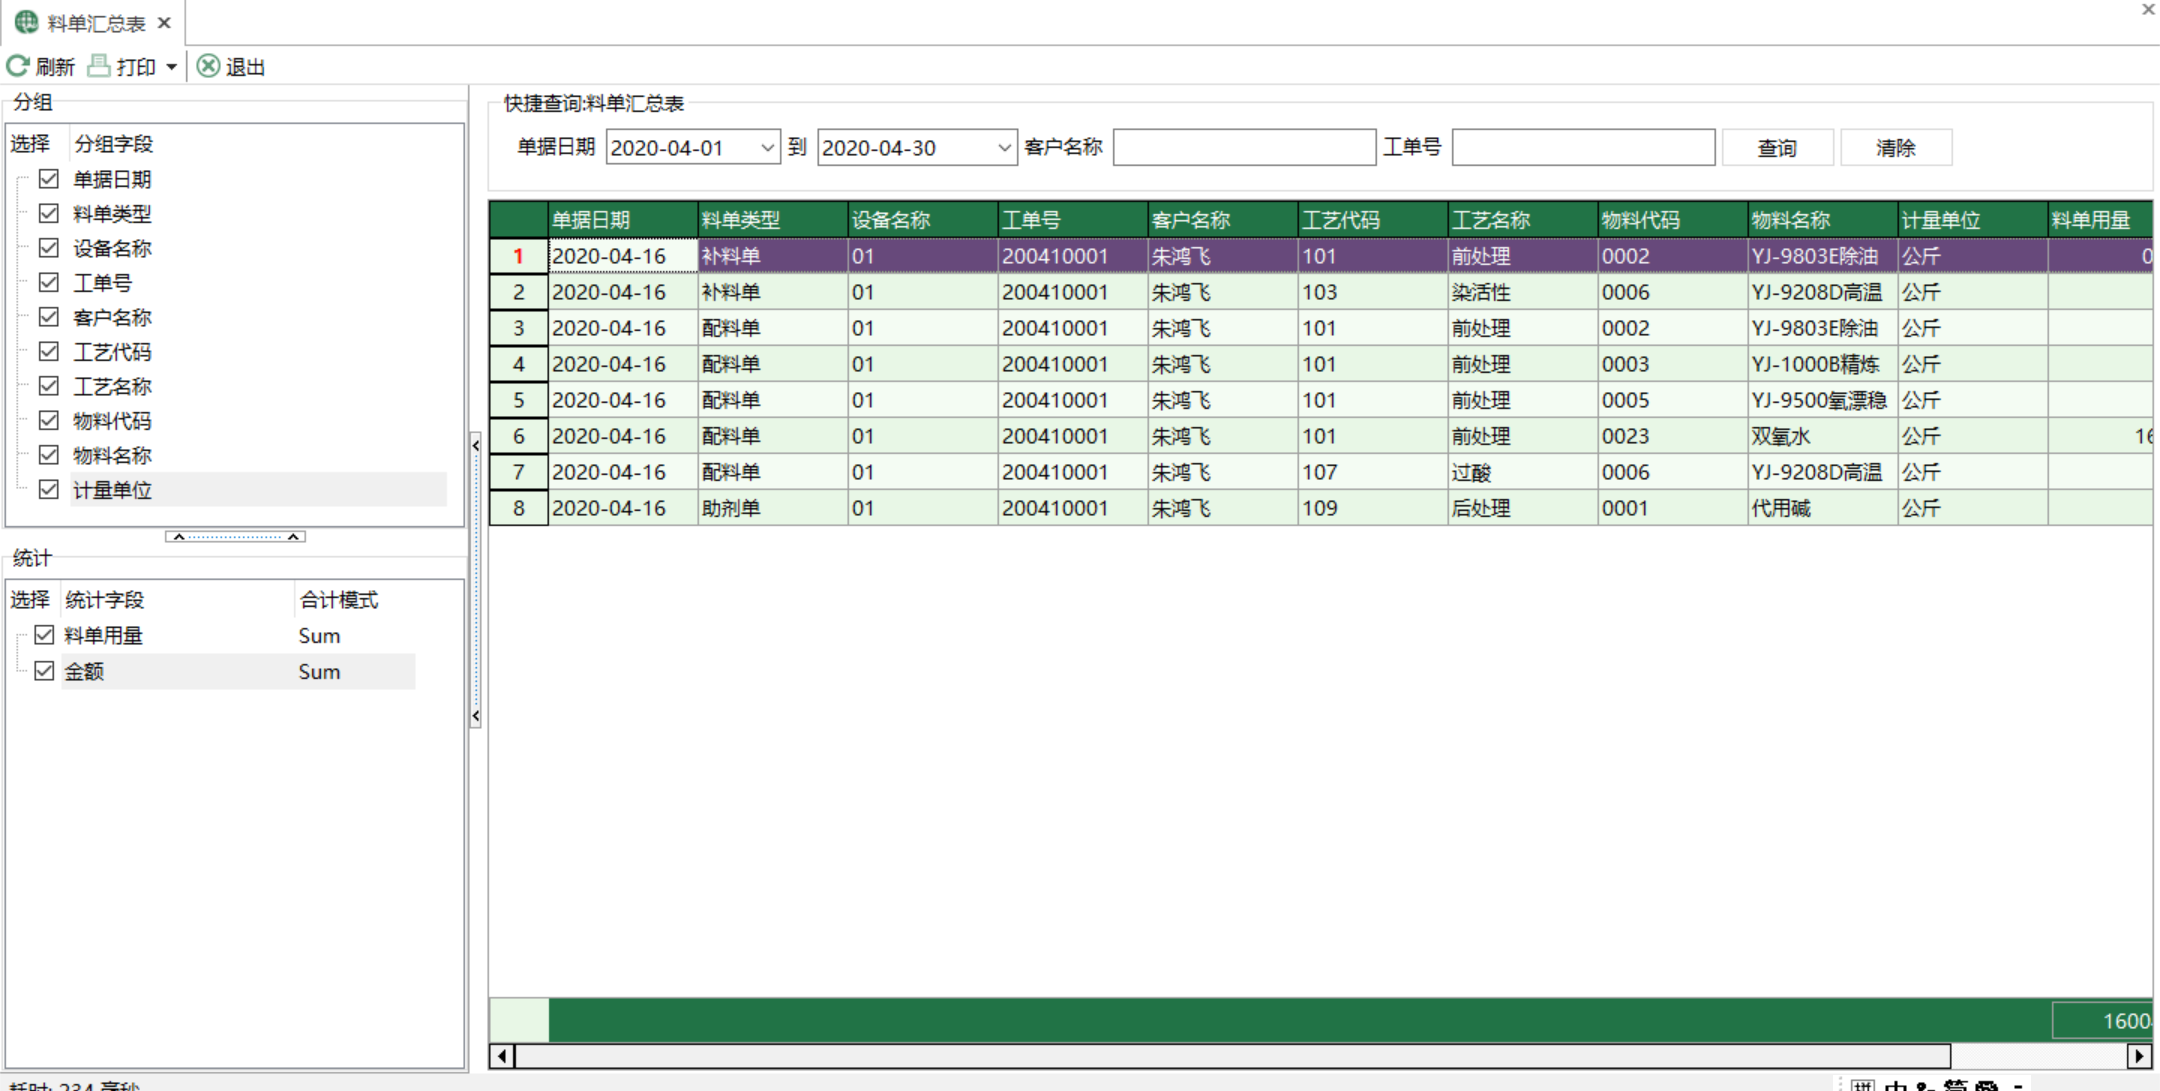Sort by 单据日期 column header
The image size is (2160, 1091).
622,220
